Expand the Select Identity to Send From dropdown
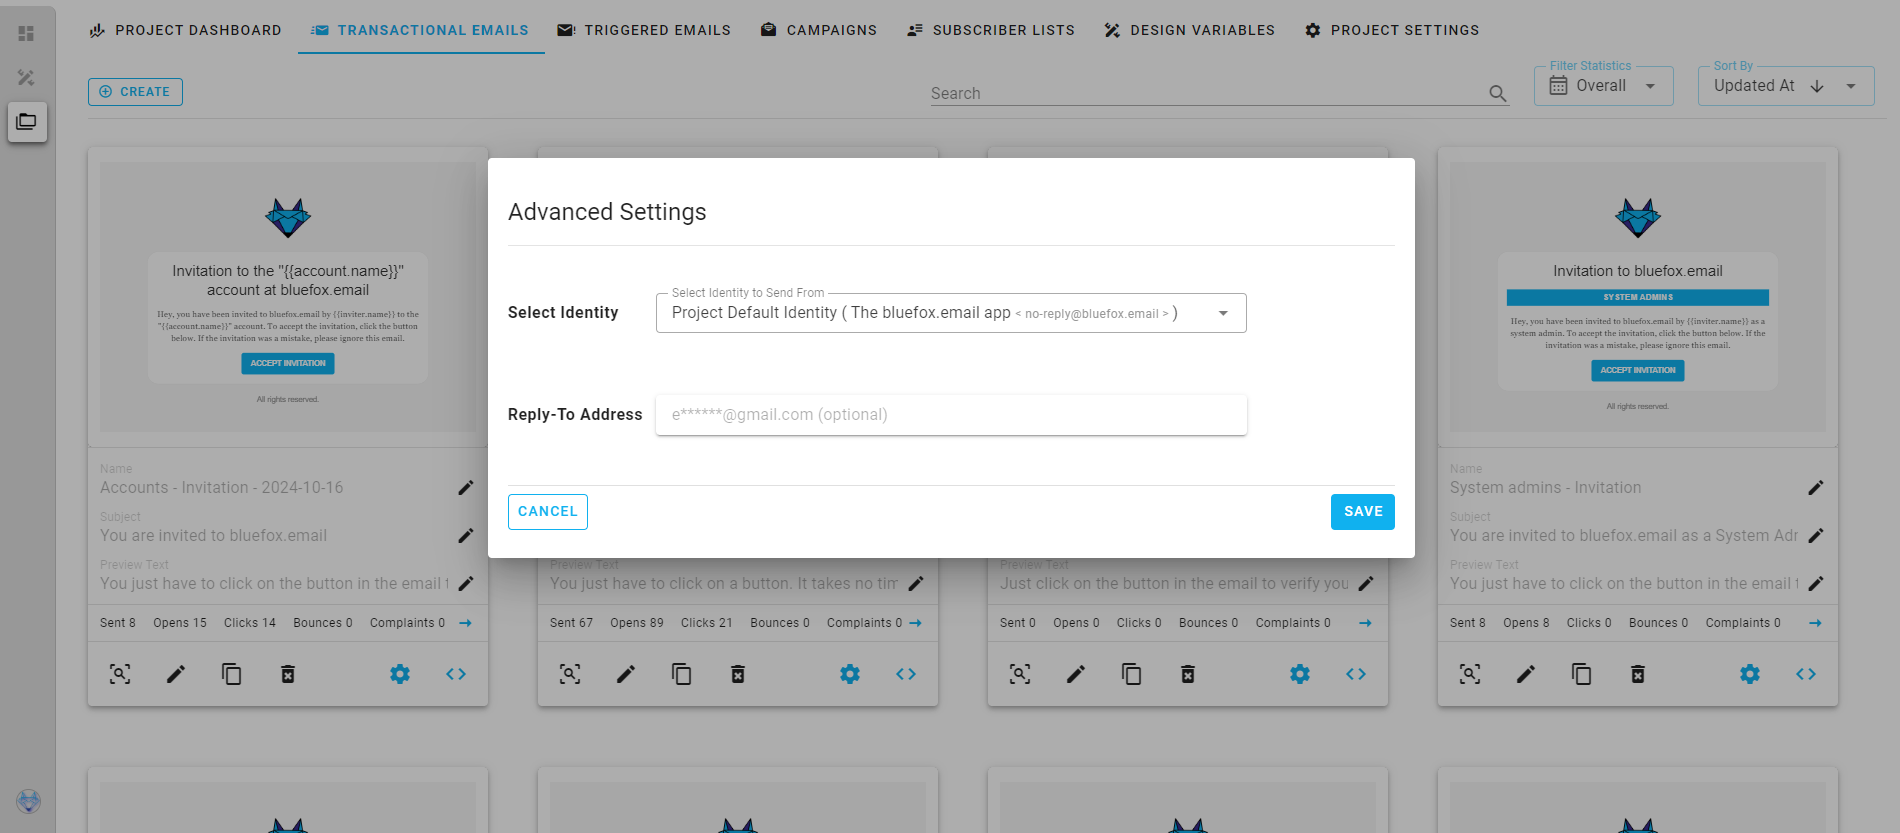 click(951, 313)
